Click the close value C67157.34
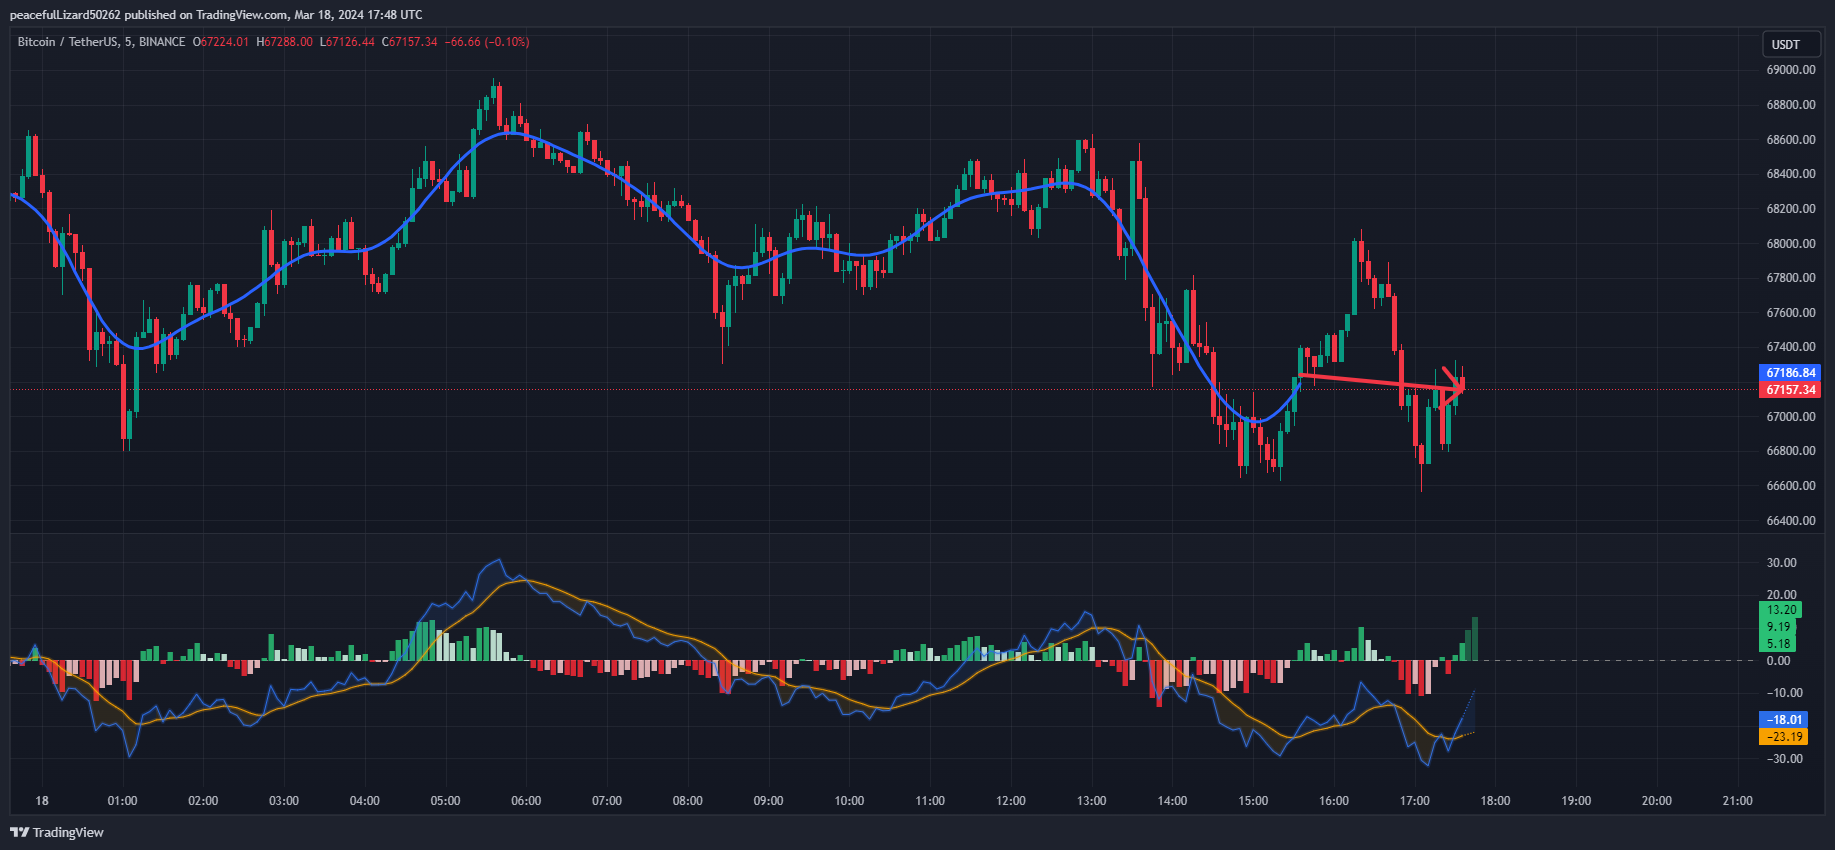1835x850 pixels. click(410, 42)
